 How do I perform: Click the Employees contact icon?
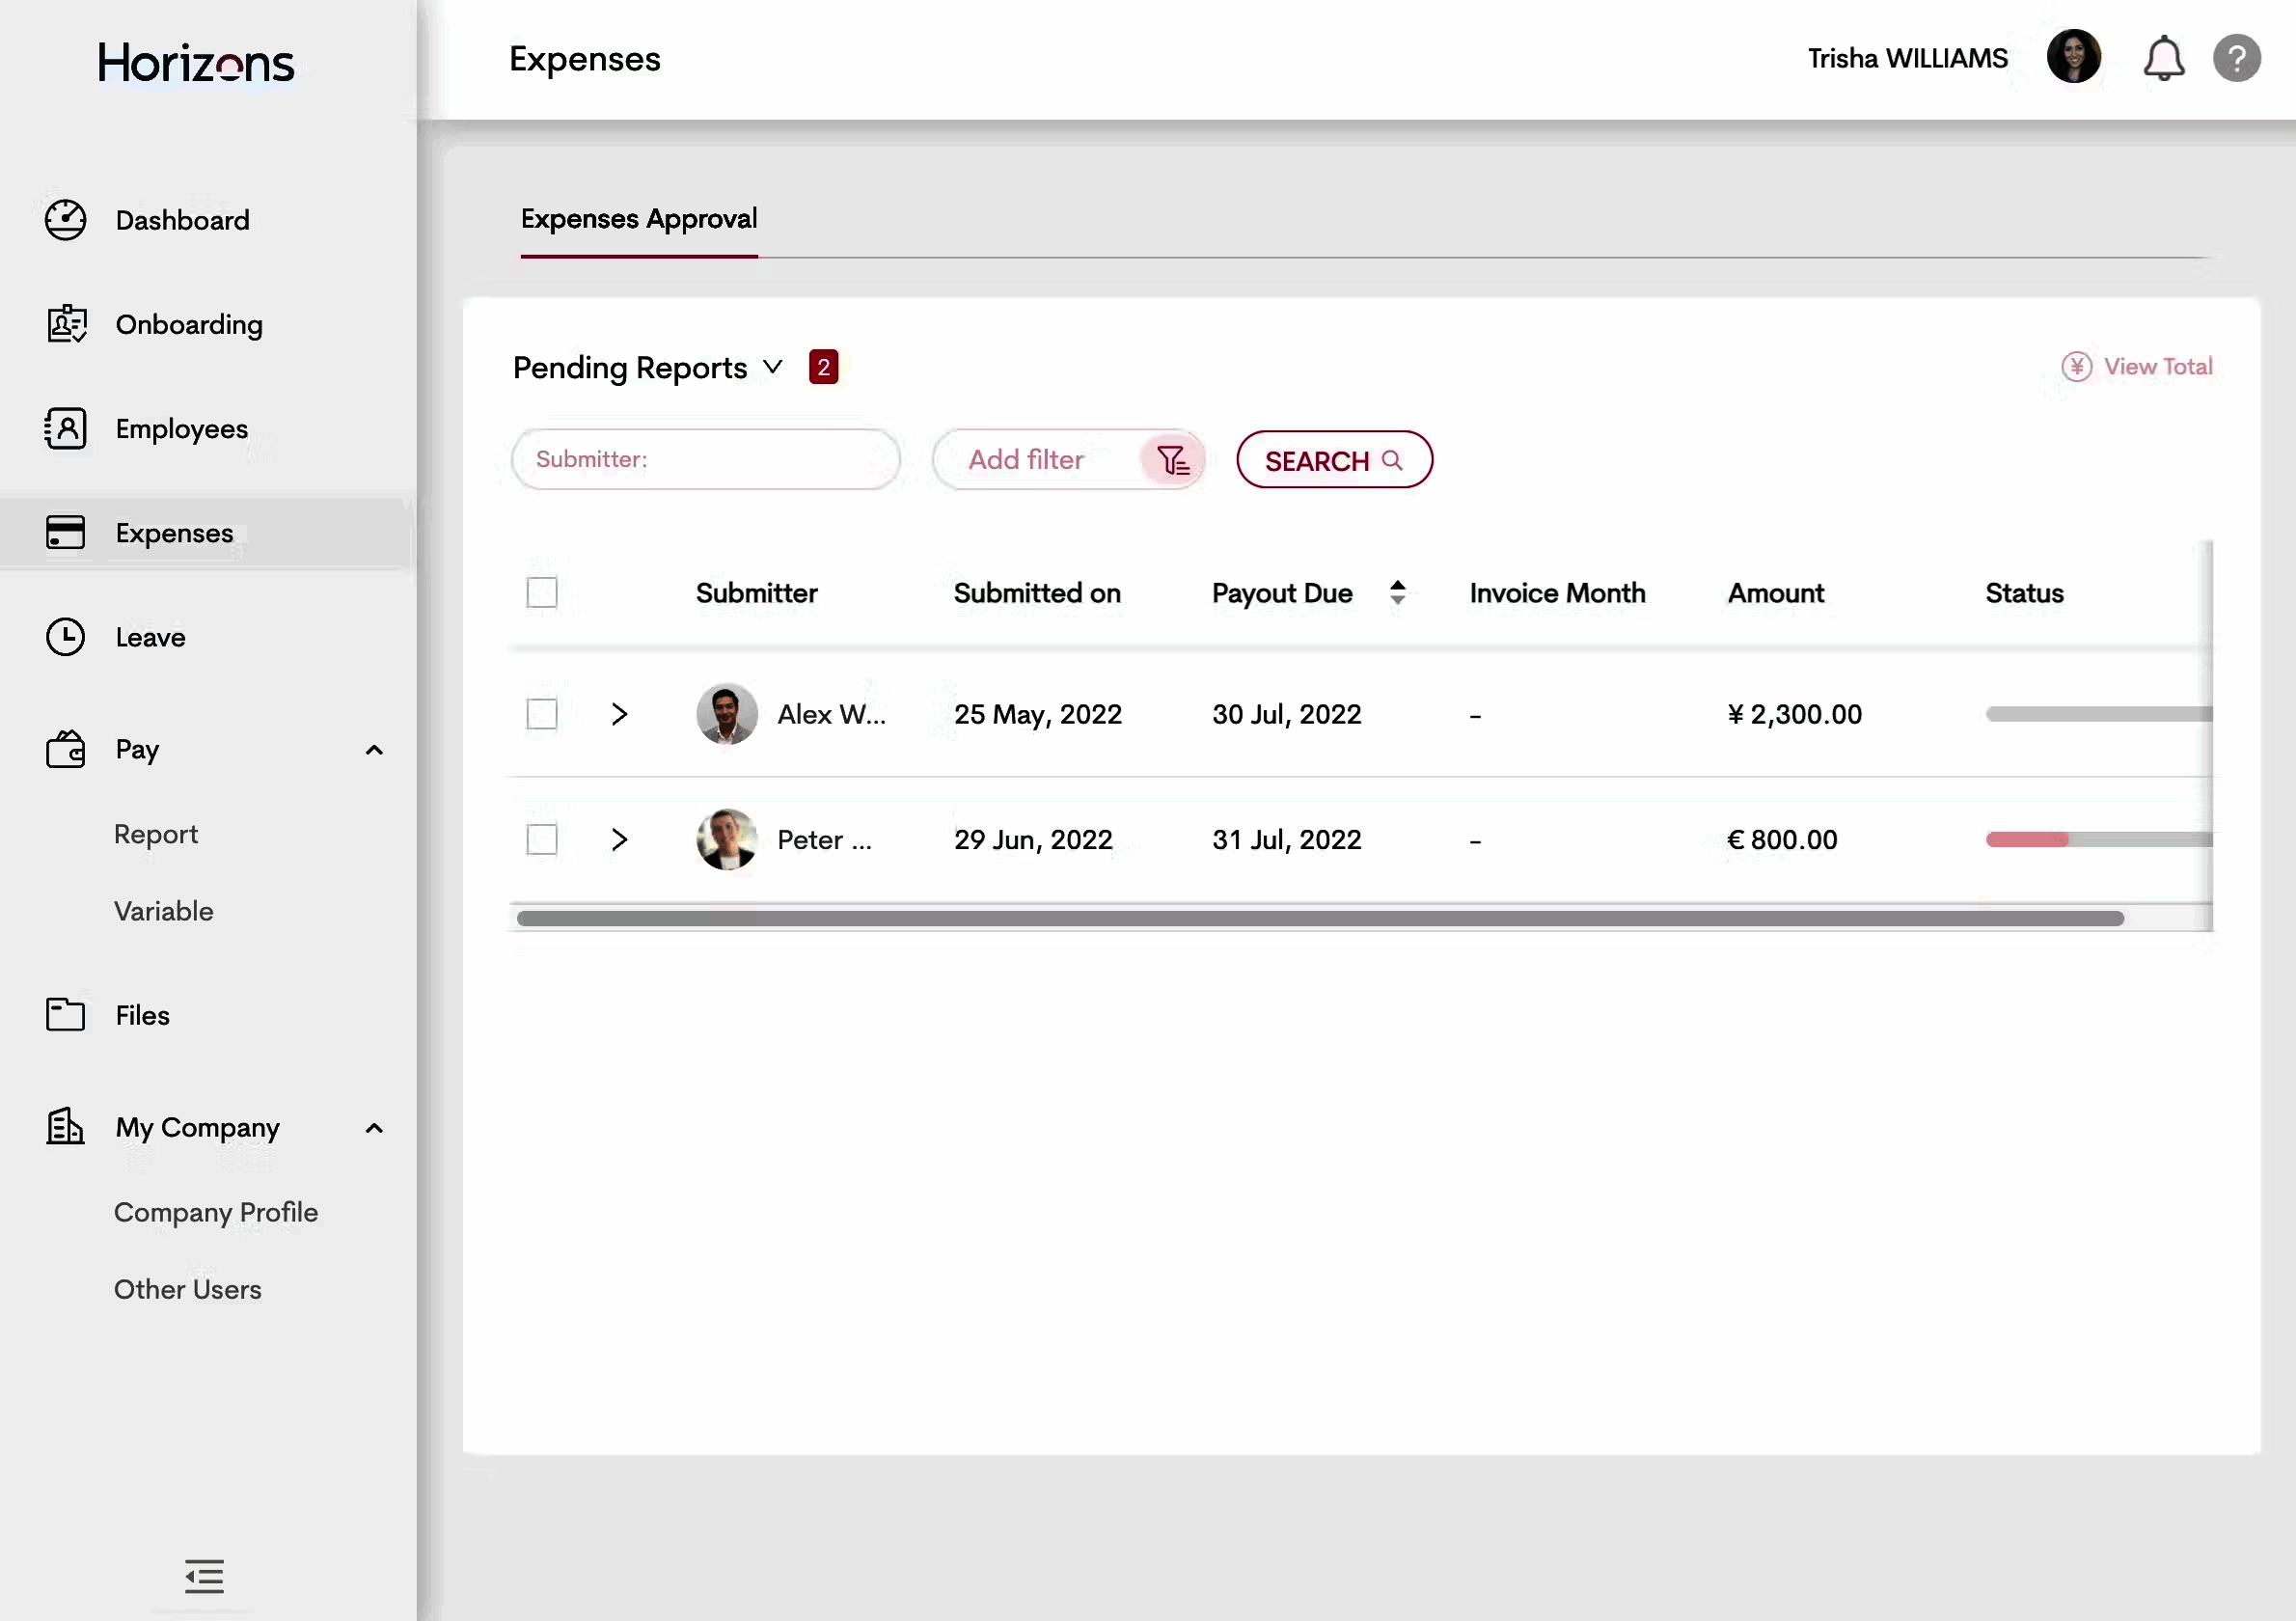point(66,428)
